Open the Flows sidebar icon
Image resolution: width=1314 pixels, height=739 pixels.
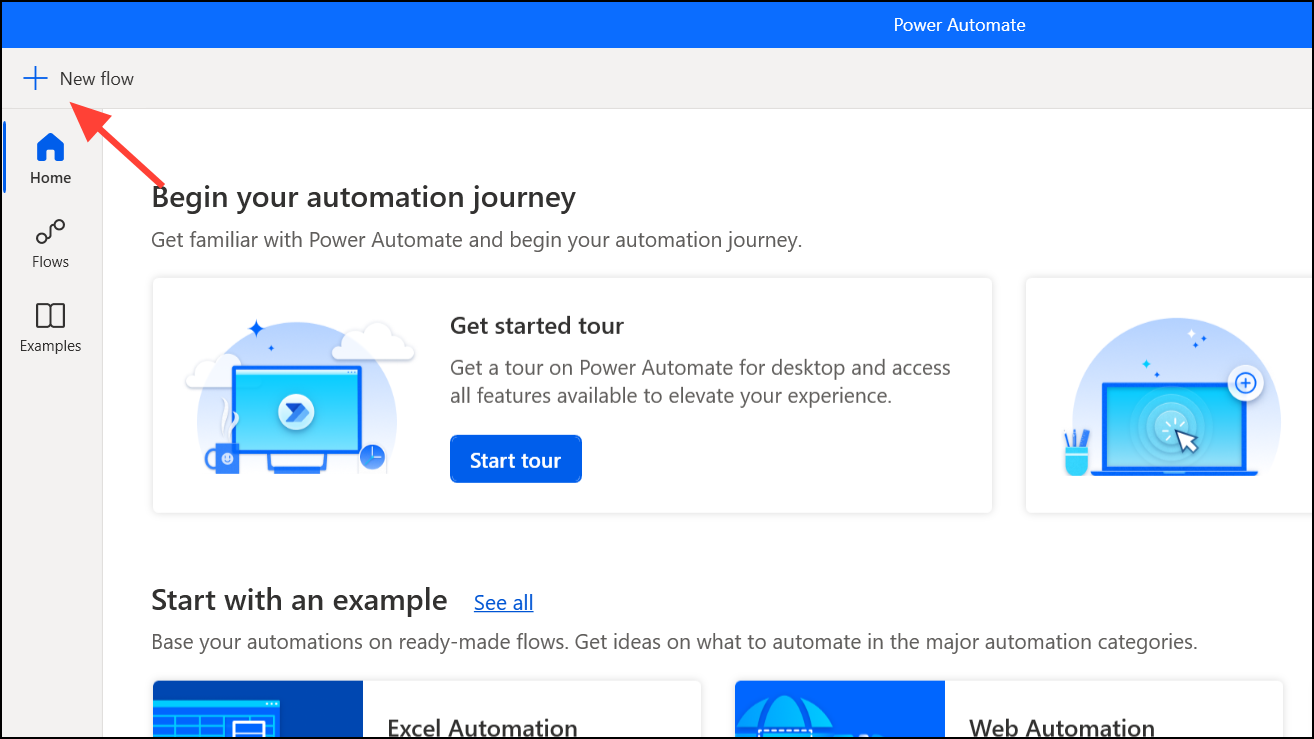pyautogui.click(x=50, y=232)
